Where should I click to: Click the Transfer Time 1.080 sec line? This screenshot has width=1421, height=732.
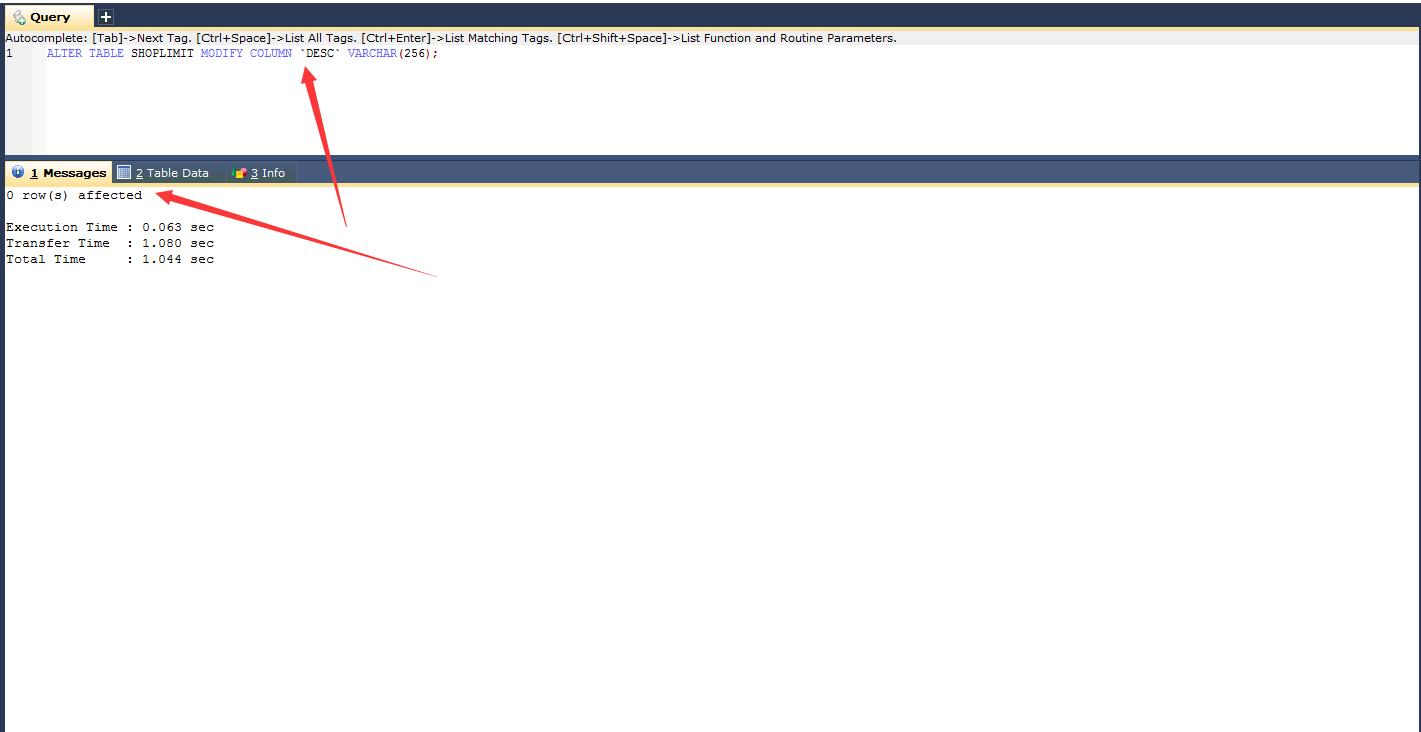click(110, 243)
